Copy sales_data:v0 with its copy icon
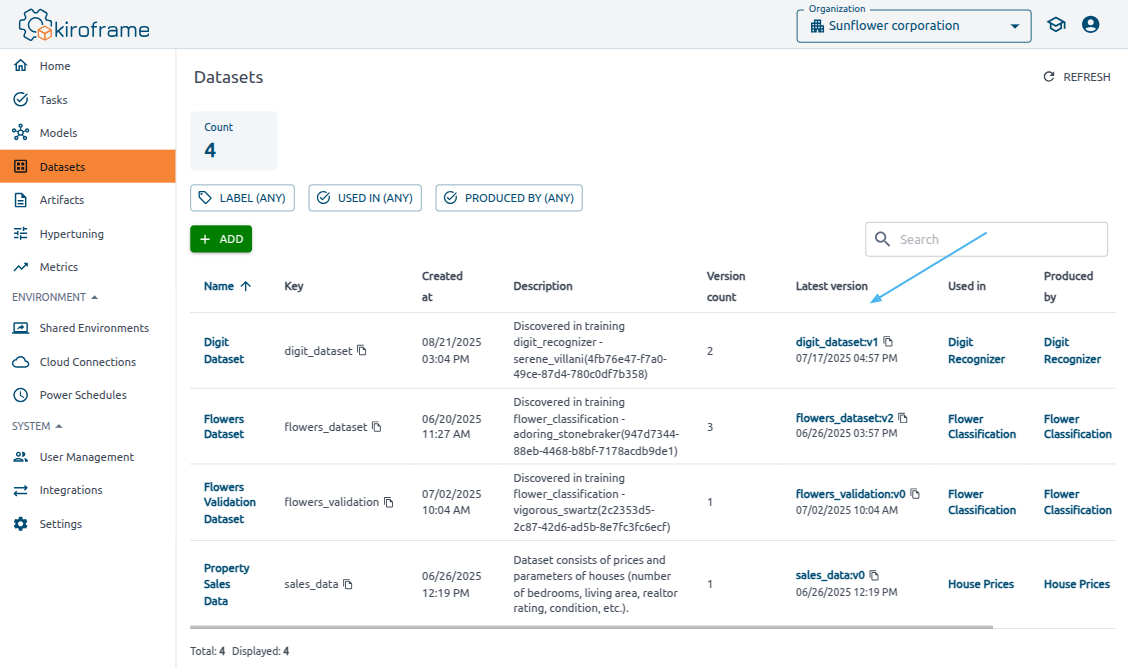Screen dimensions: 1128x668 click(874, 575)
